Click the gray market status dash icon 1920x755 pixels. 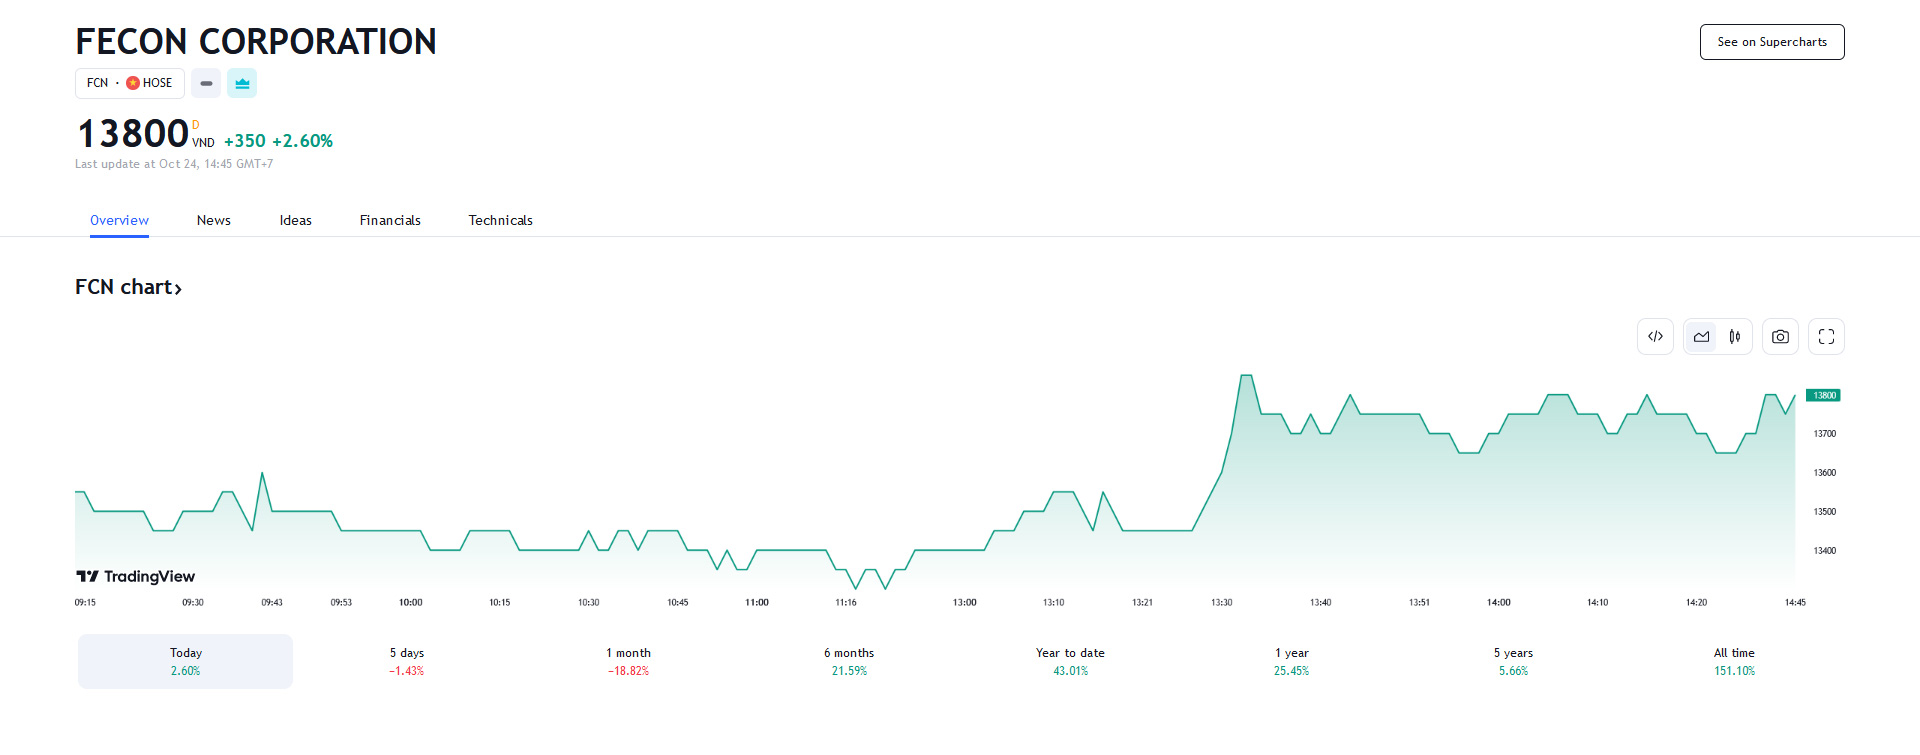[x=206, y=83]
